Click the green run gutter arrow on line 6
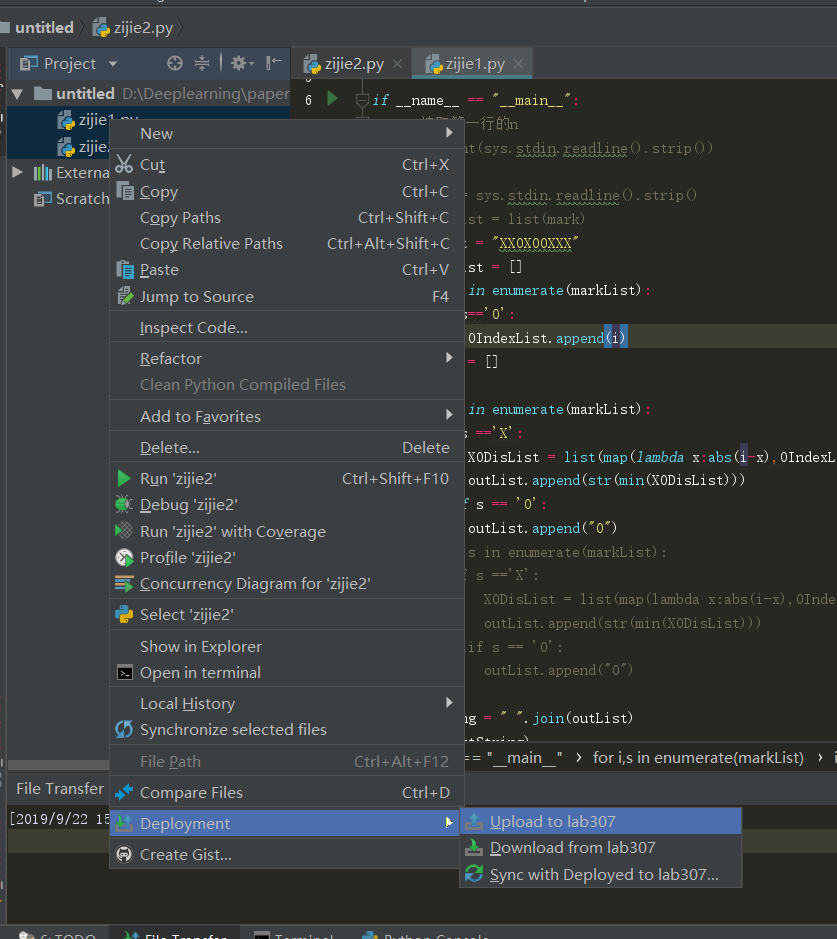Viewport: 837px width, 939px height. pyautogui.click(x=332, y=98)
